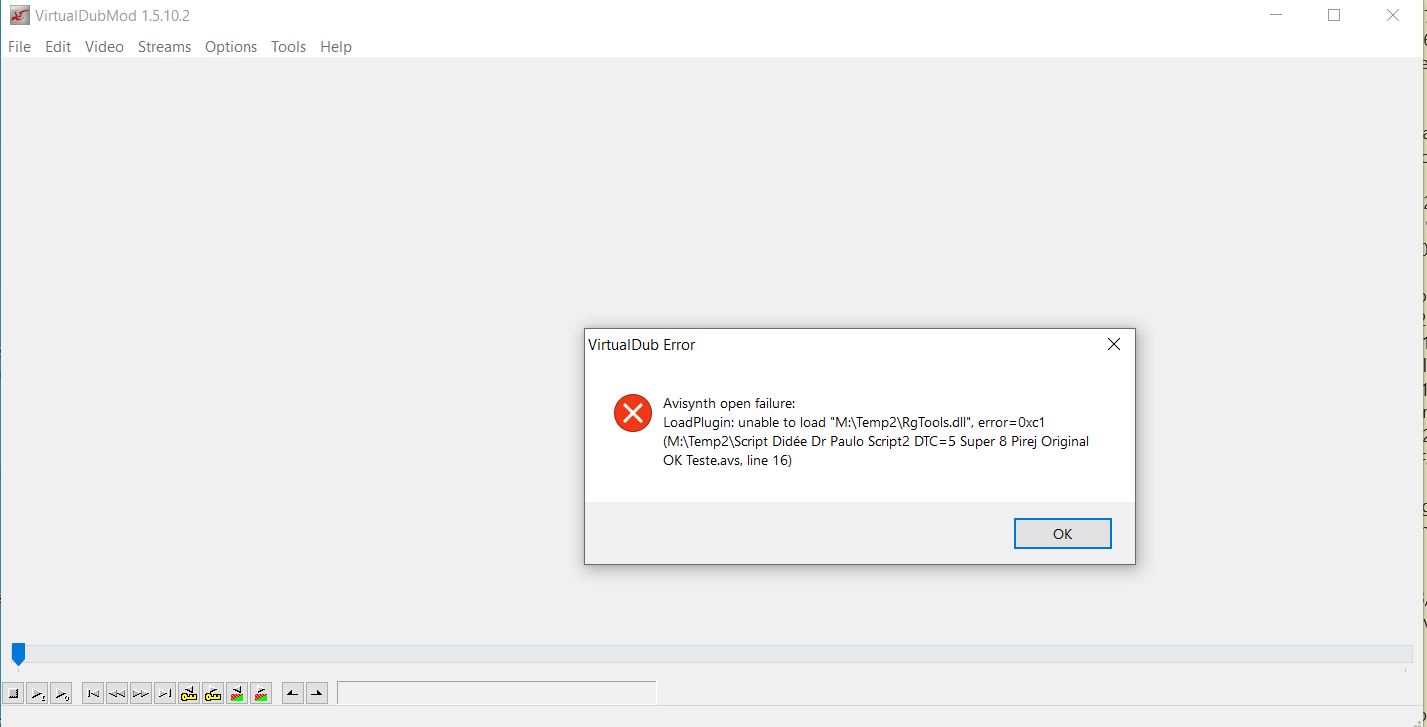Open the File menu
The image size is (1427, 727).
[x=19, y=47]
